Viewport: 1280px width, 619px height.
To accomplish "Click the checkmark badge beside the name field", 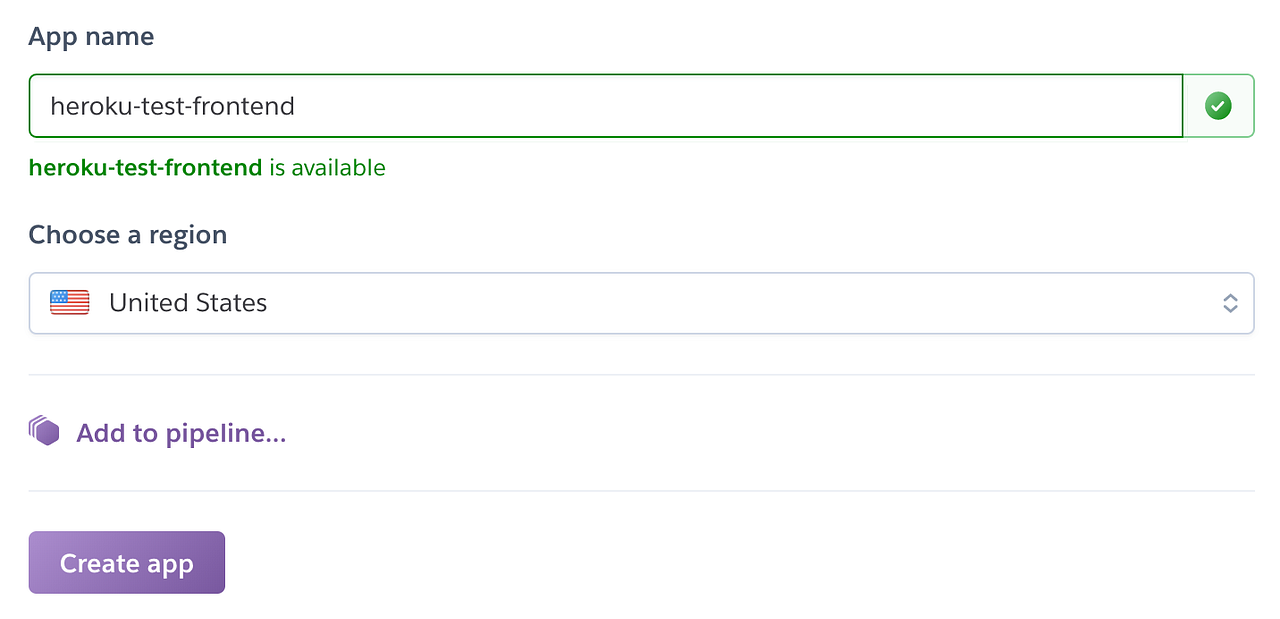I will [1217, 105].
